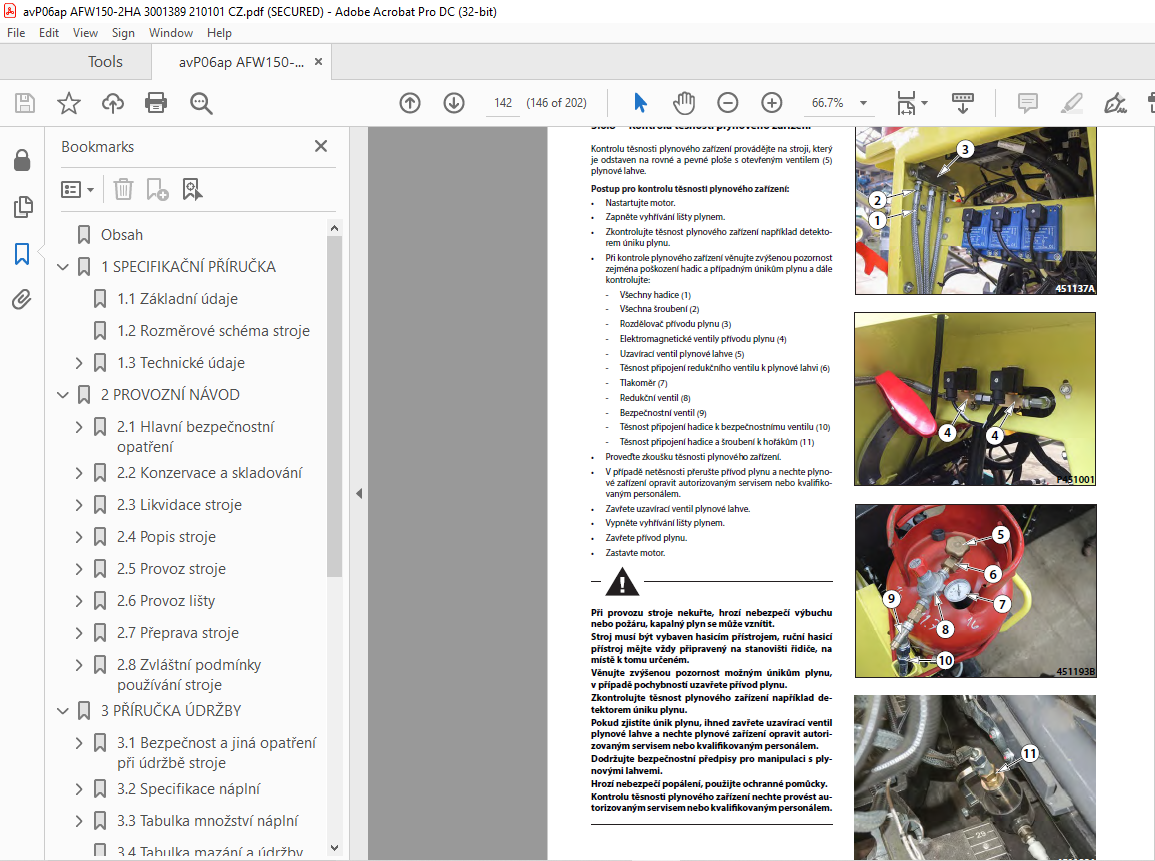Screen dimensions: 1155x861
Task: Expand '2.5 Provoz stroje' bookmark
Action: pyautogui.click(x=79, y=569)
